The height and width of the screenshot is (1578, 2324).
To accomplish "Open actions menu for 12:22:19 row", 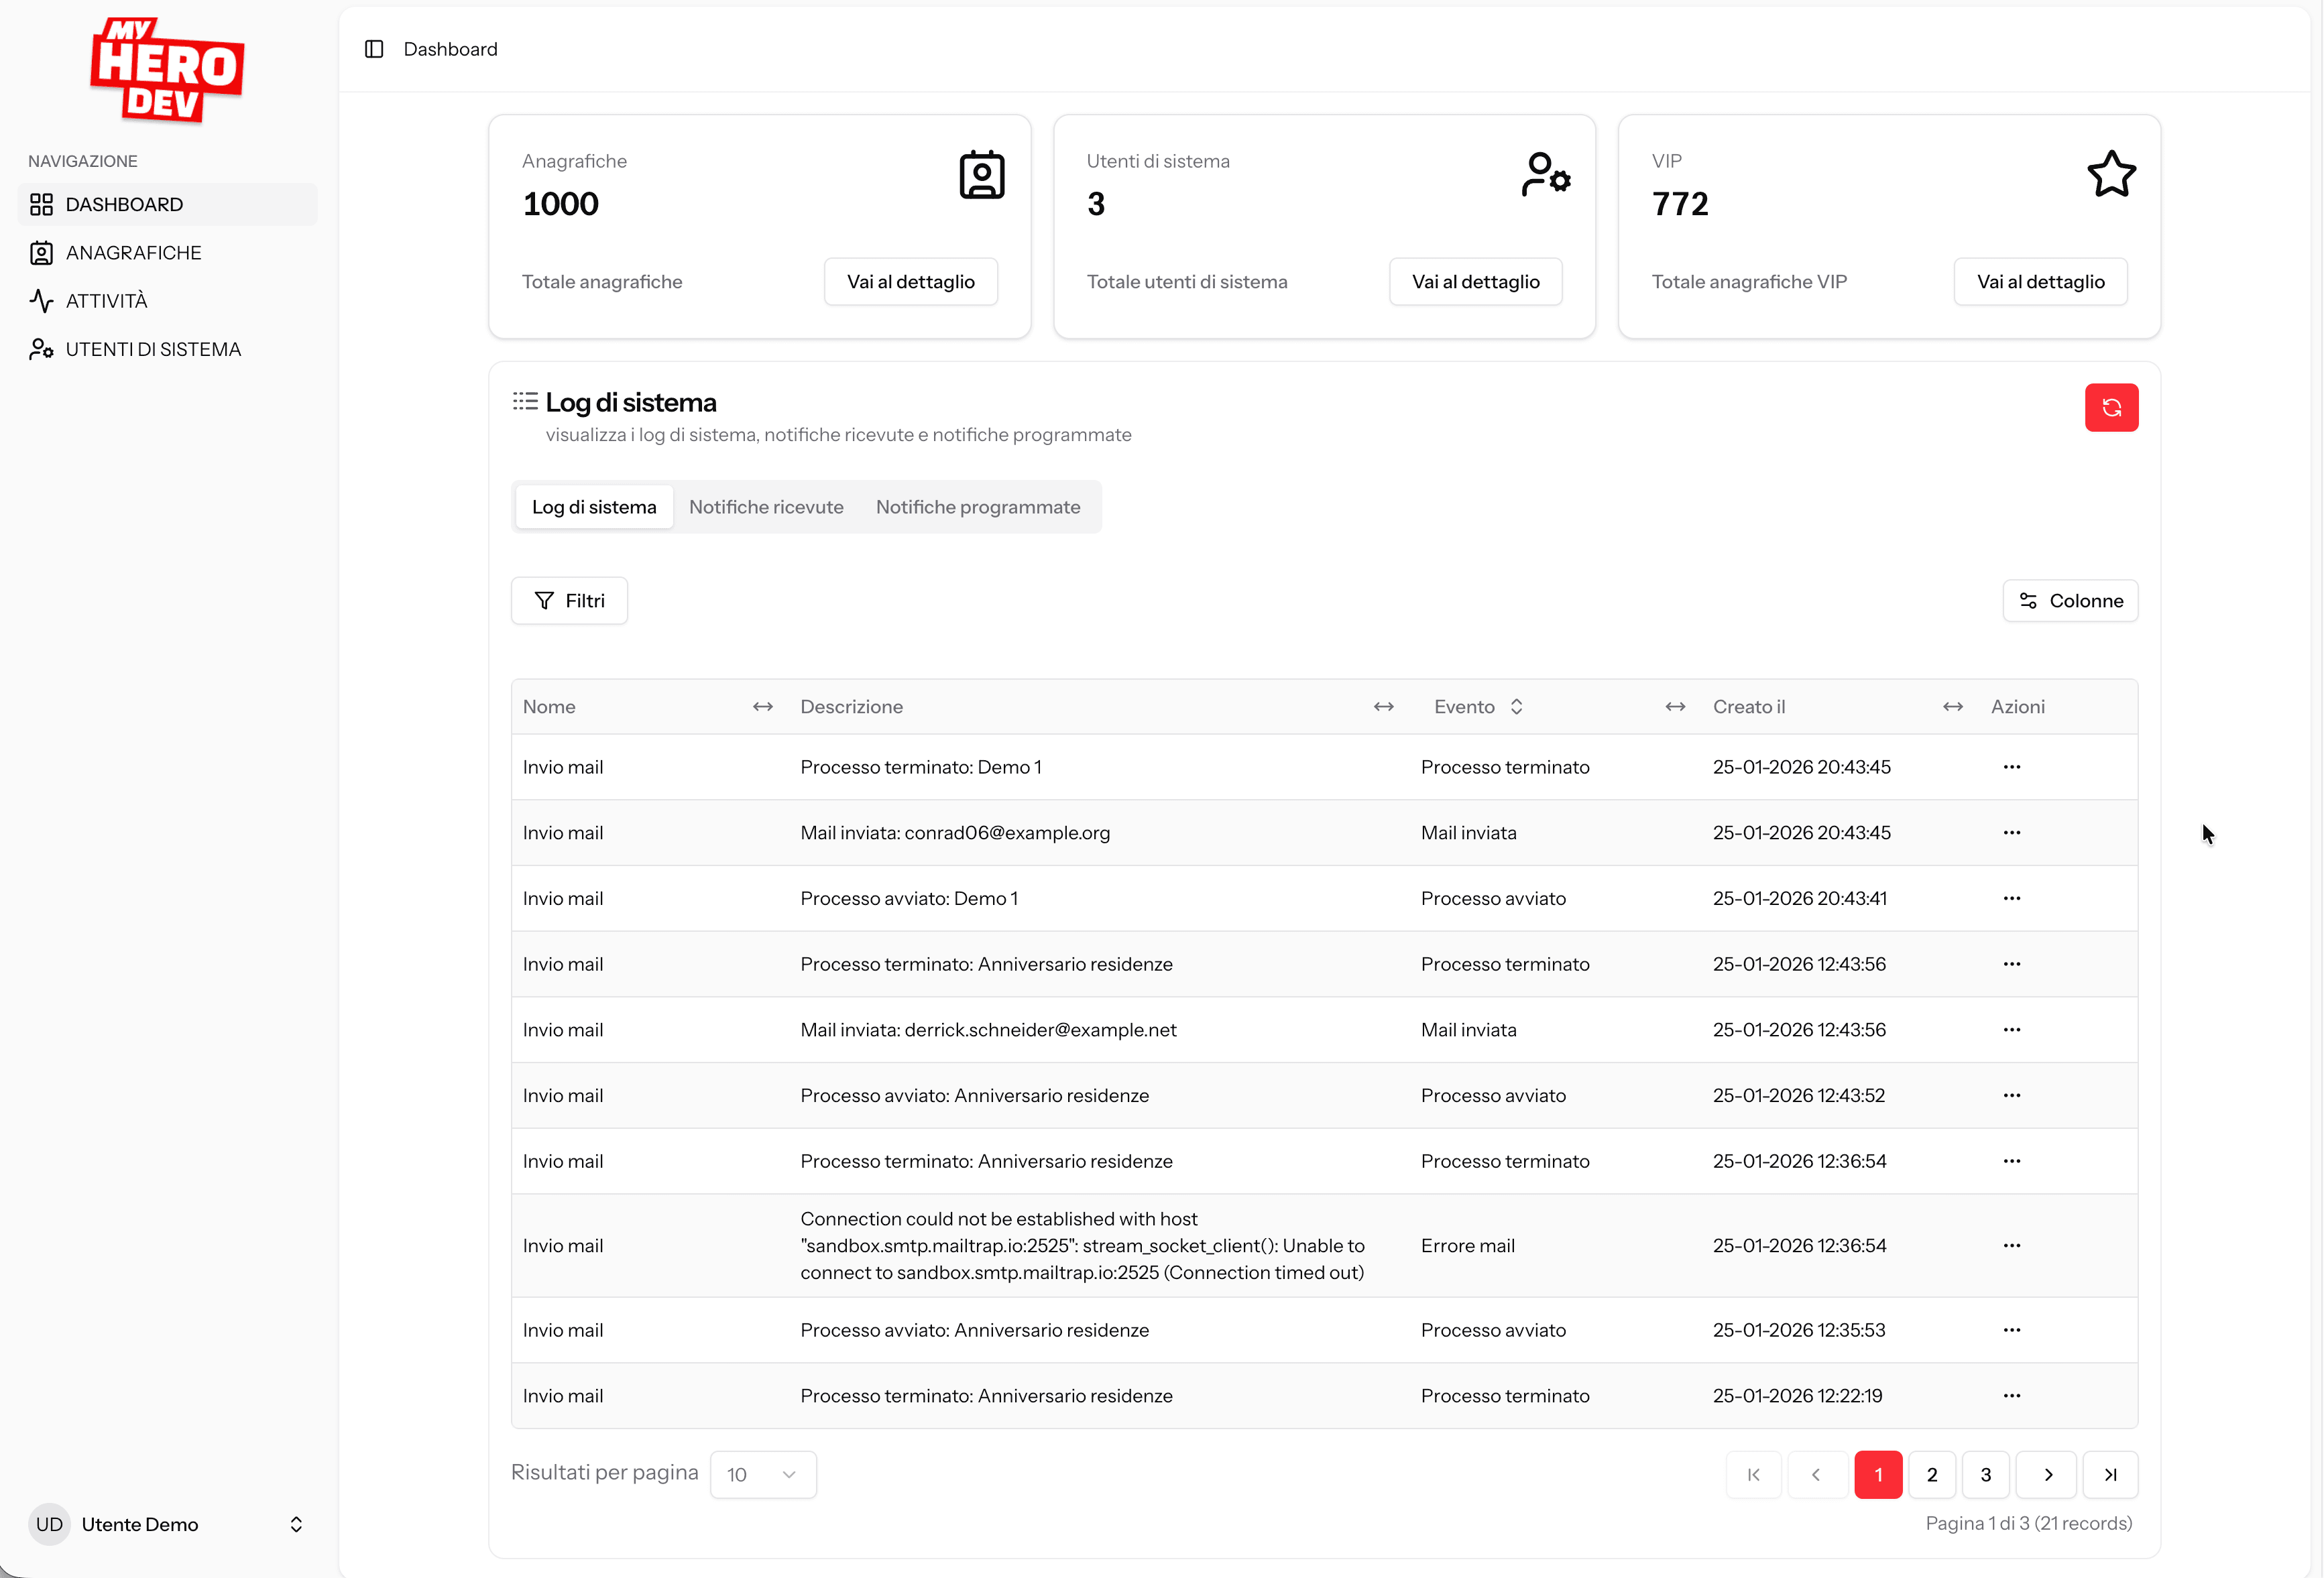I will [2012, 1396].
